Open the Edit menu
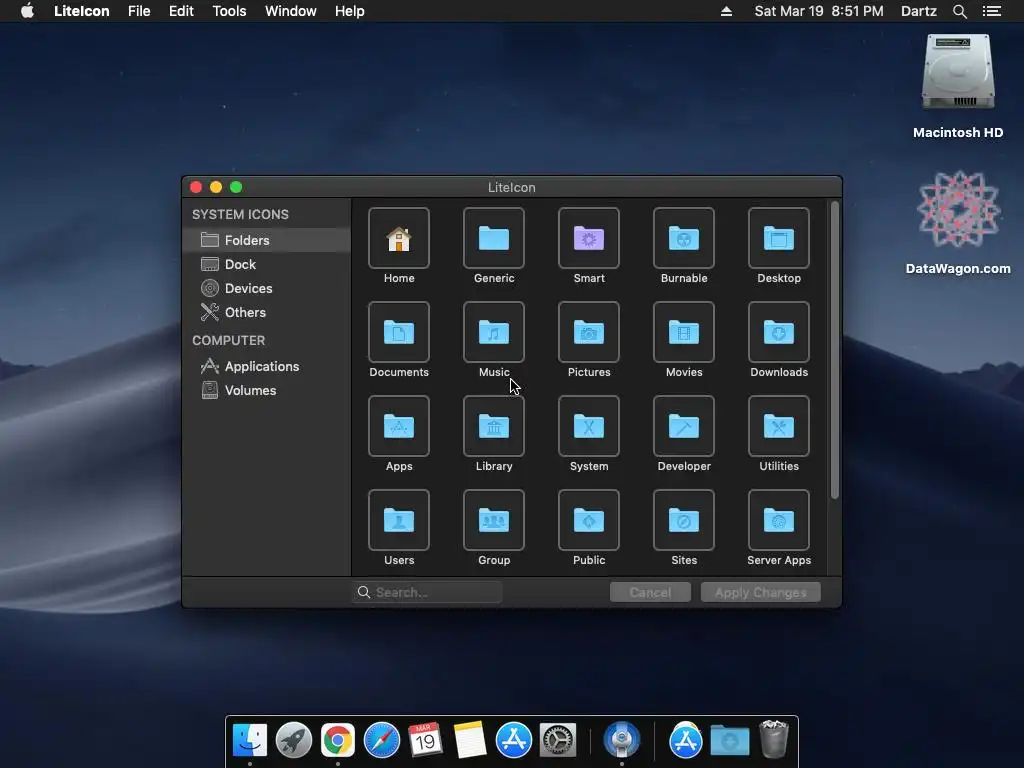The image size is (1024, 768). point(181,11)
